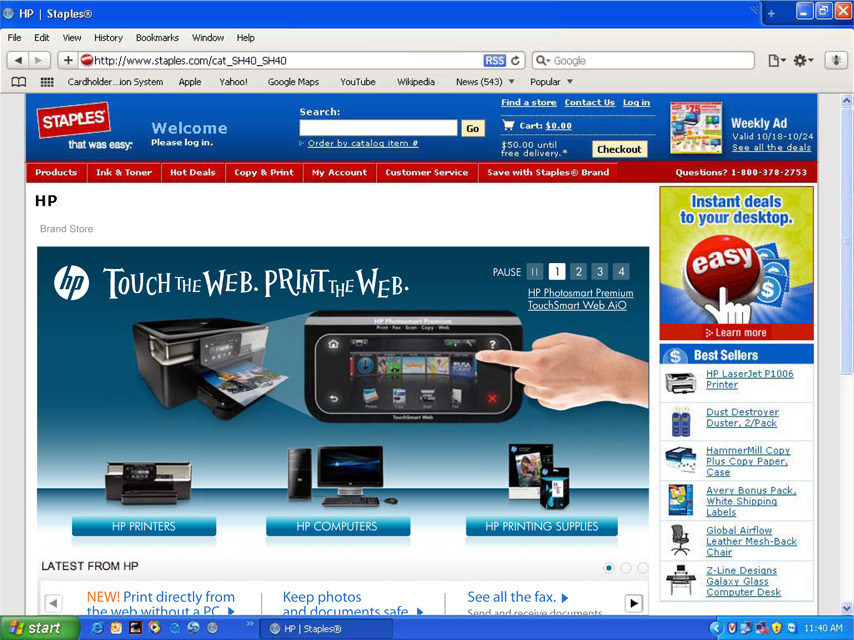Screen dimensions: 854x640
Task: Add bookmark with the plus button
Action: click(68, 60)
